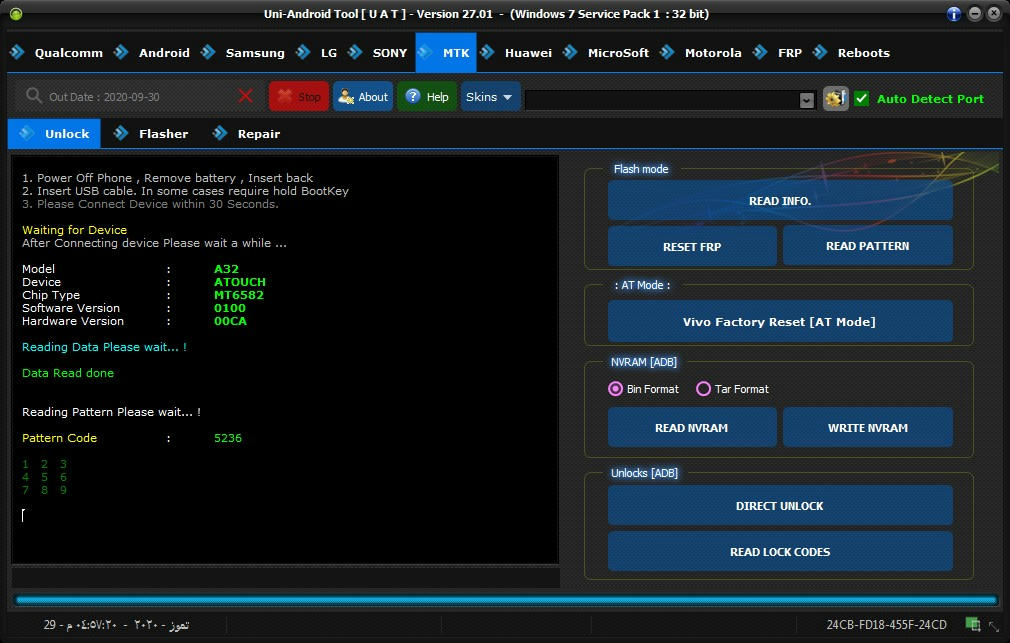Minimize the Uni-Android Tool window
Image resolution: width=1010 pixels, height=643 pixels.
click(975, 14)
